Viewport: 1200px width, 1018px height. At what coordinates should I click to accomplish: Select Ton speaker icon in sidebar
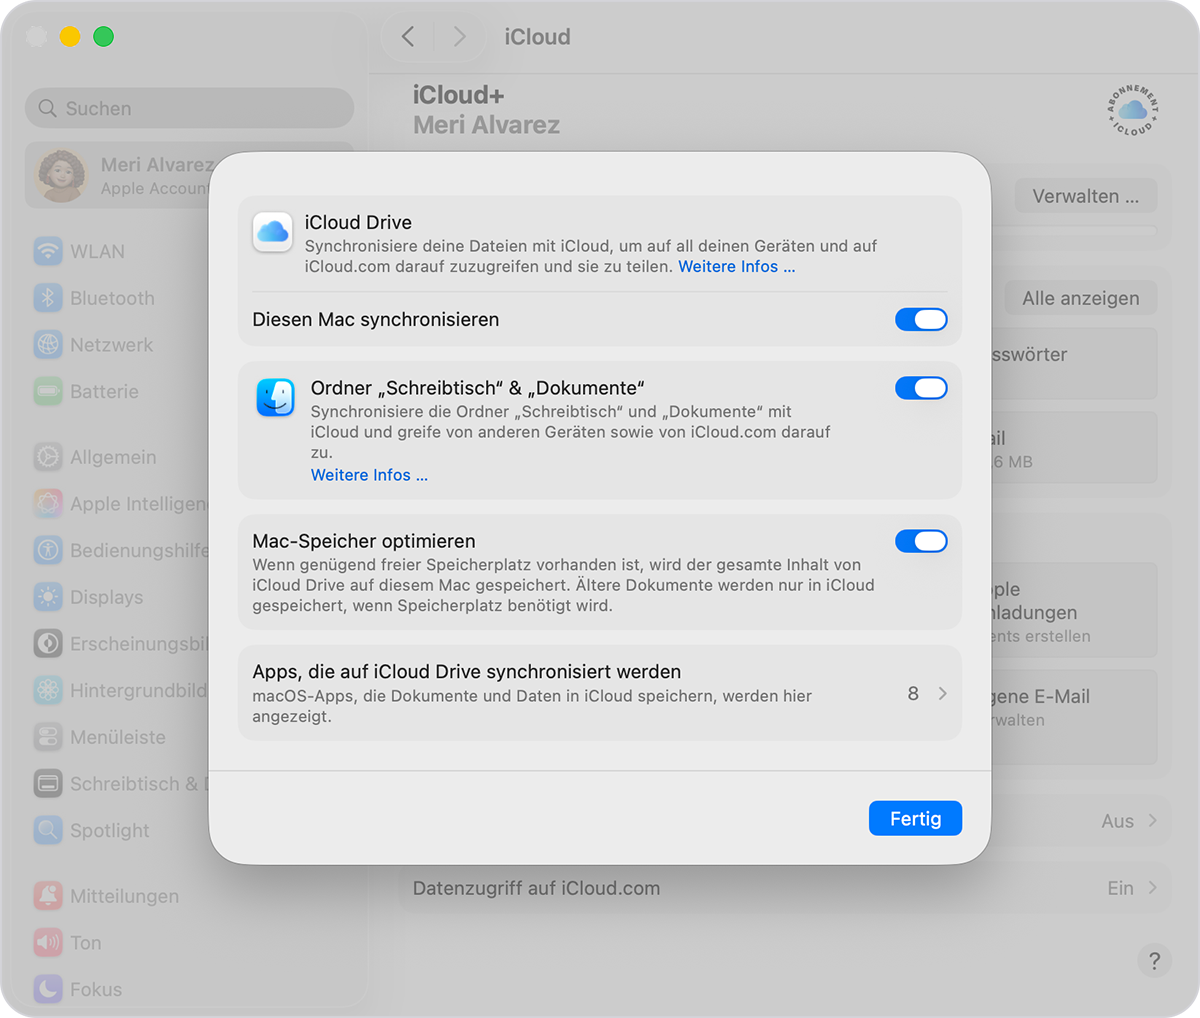[x=48, y=942]
